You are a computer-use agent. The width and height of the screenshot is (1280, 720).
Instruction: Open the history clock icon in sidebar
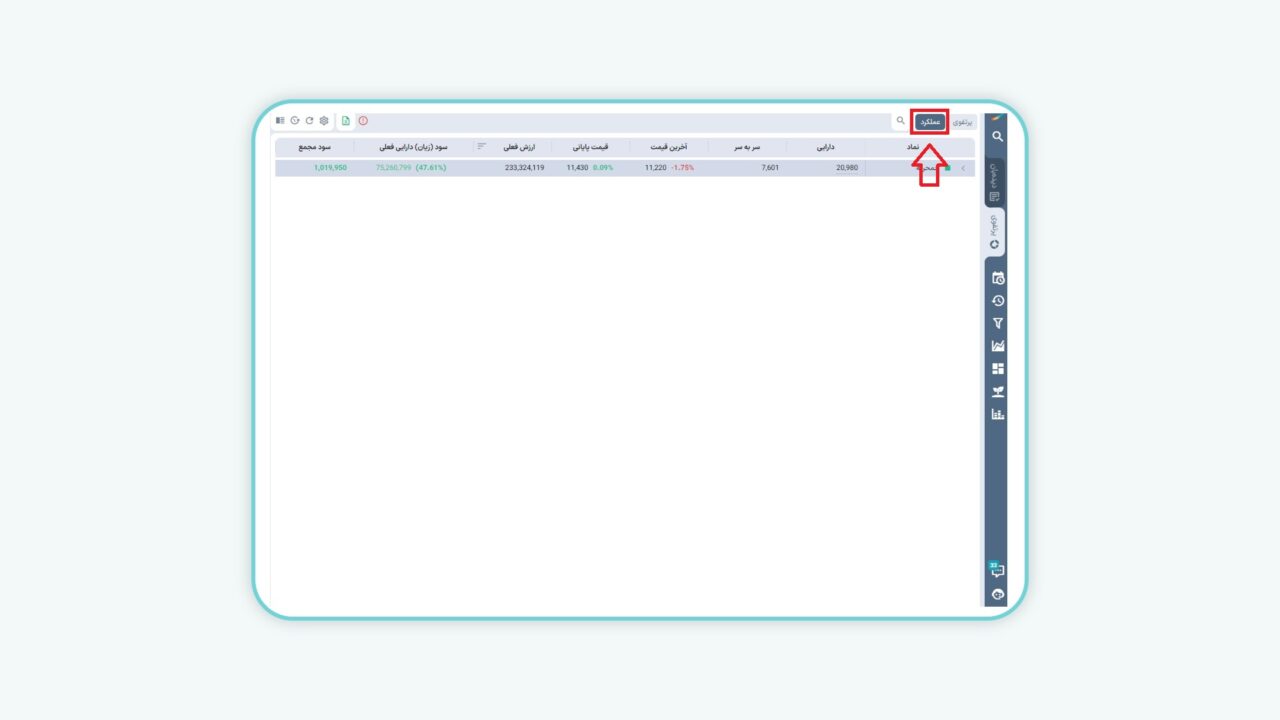997,301
